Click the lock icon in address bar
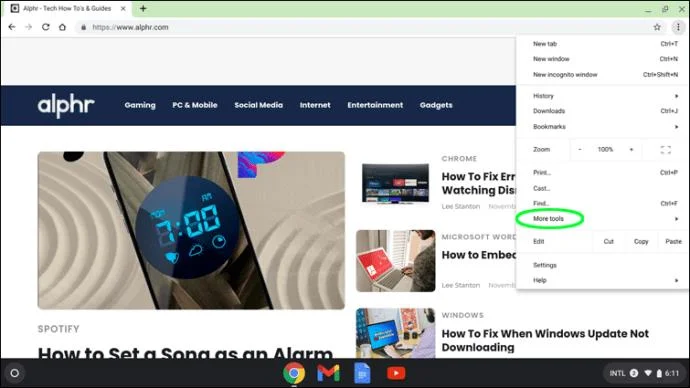This screenshot has width=690, height=388. click(x=83, y=27)
